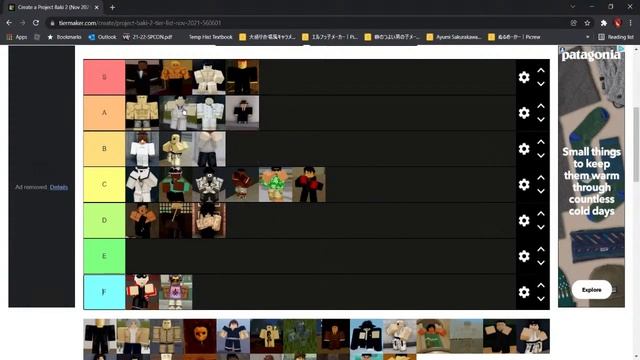Select black hoodie character in unranked pool
Image resolution: width=640 pixels, height=360 pixels.
coord(366,336)
